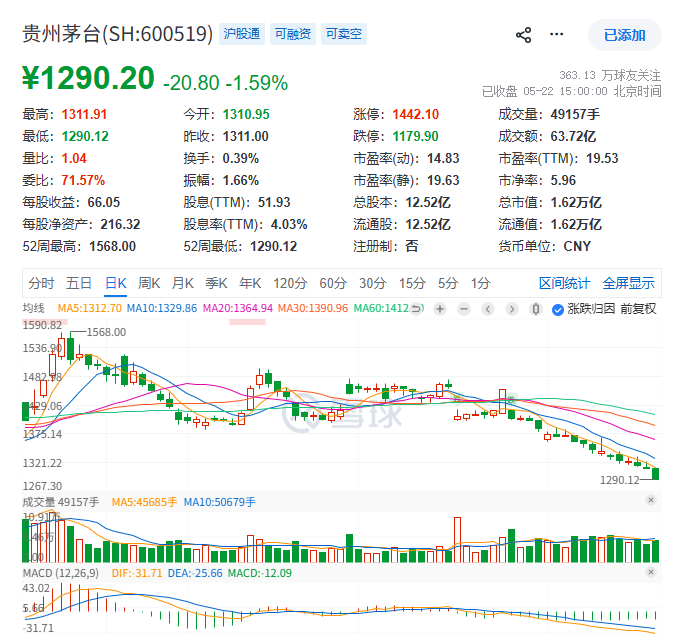This screenshot has width=681, height=638.
Task: Switch to the 五日 chart tab
Action: click(79, 283)
